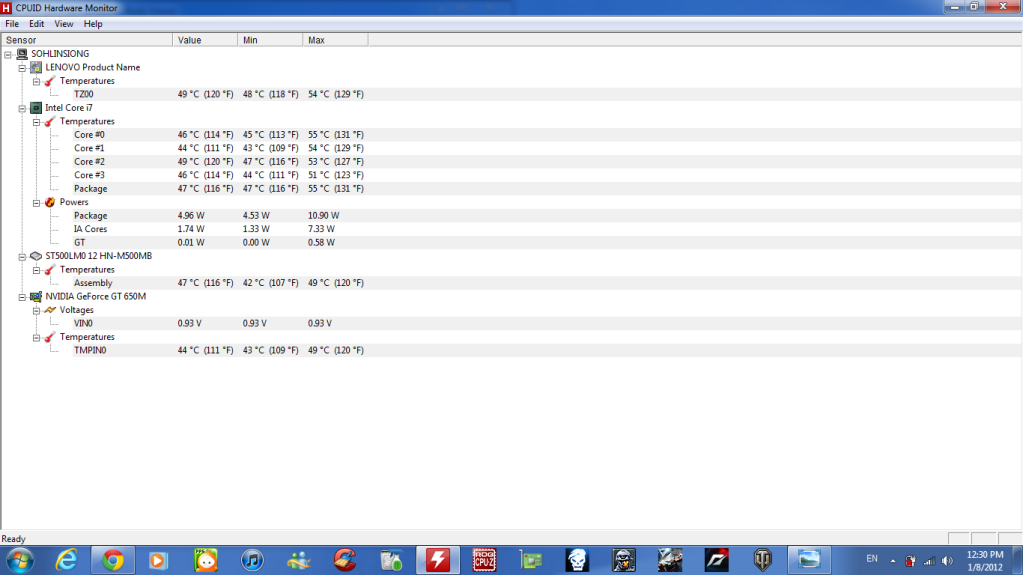Collapse the Intel Core i7 node
1023x575 pixels.
pos(22,108)
